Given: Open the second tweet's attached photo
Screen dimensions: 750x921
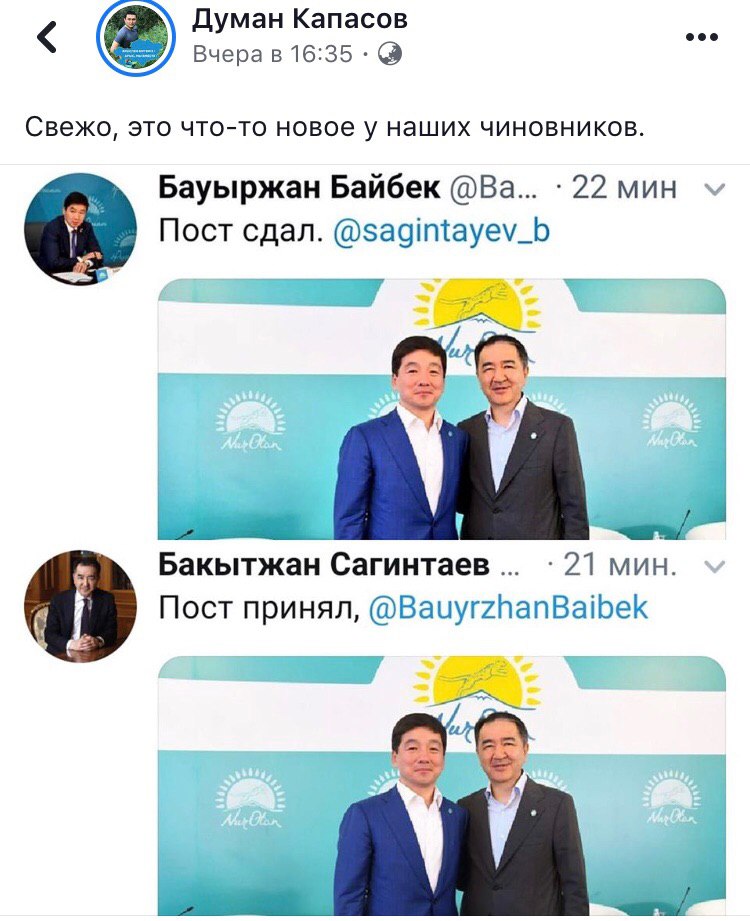Looking at the screenshot, I should tap(442, 785).
